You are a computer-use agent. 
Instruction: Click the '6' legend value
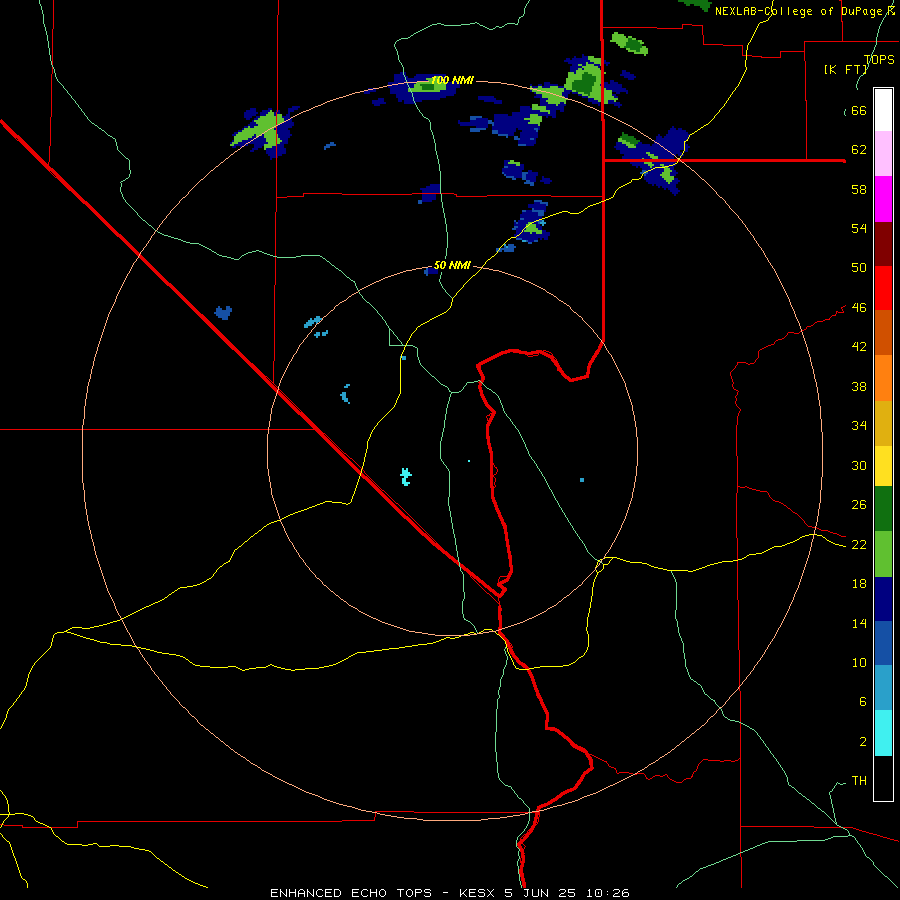point(862,702)
